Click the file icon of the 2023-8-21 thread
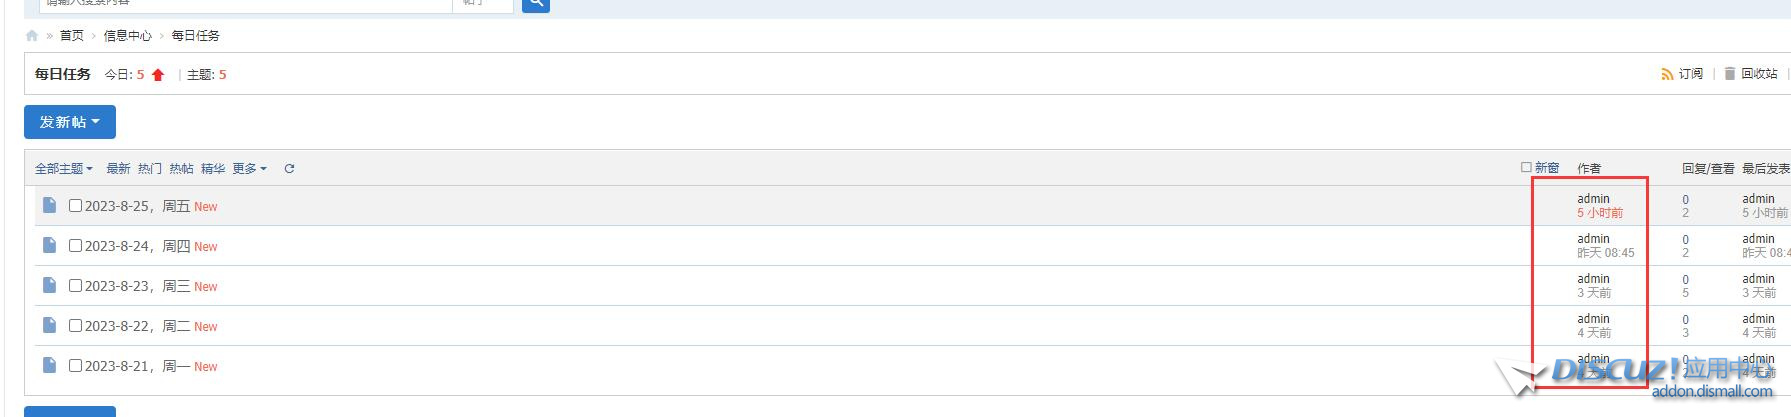 (x=49, y=365)
